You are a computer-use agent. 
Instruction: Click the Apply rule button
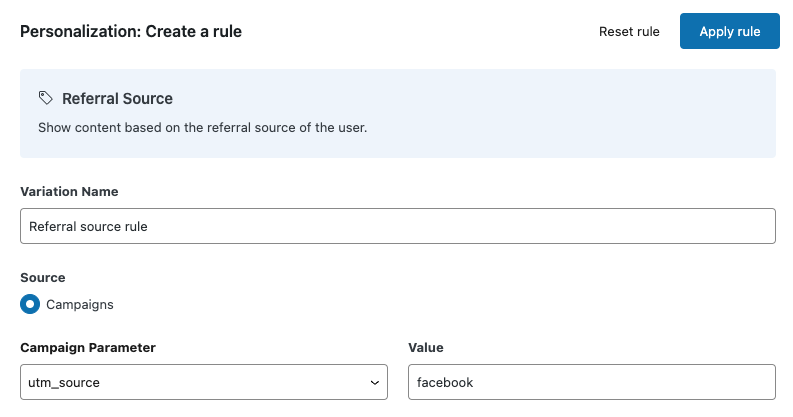click(x=729, y=31)
